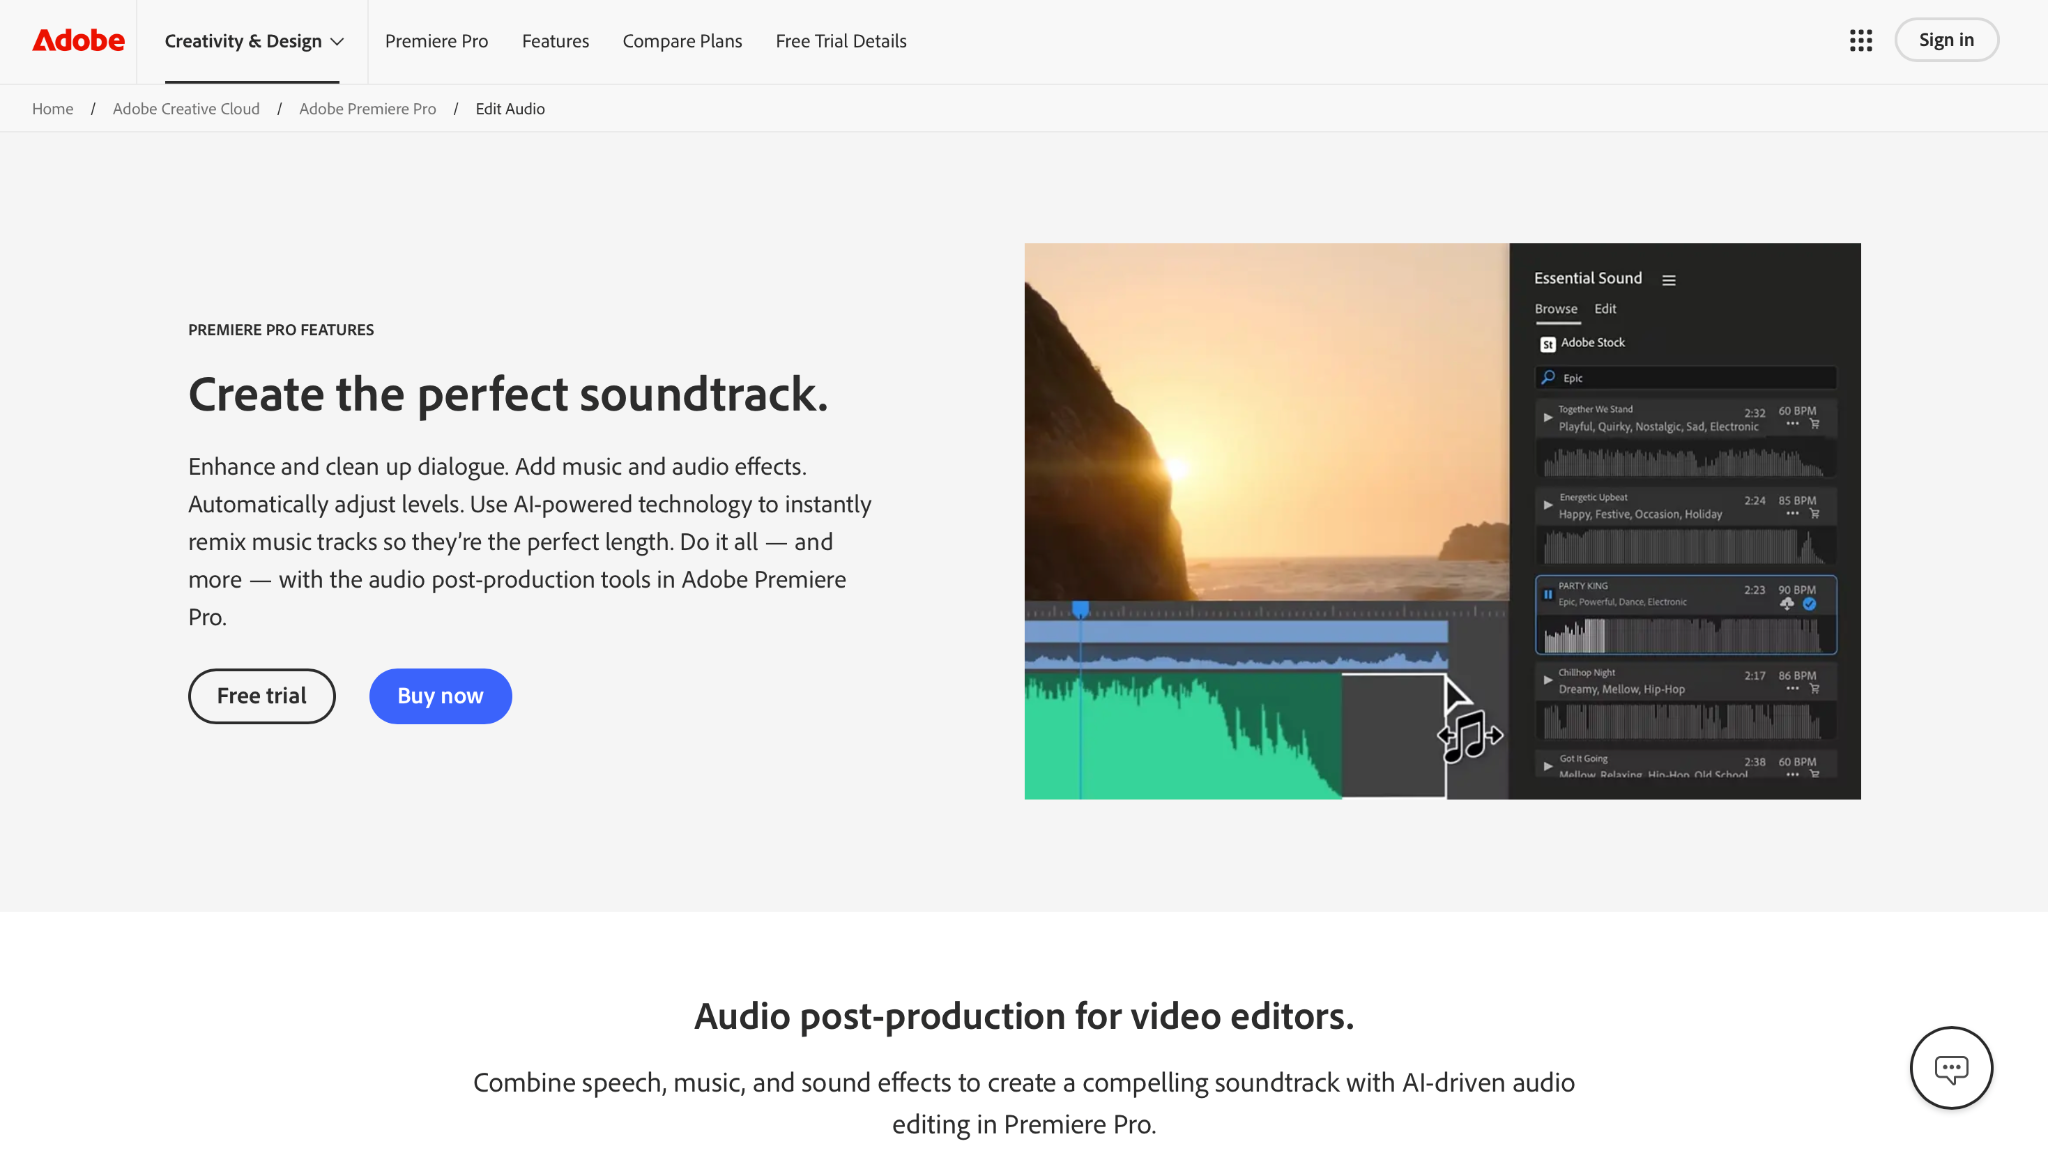Click the Free trial button
Screen dimensions: 2048x1166
coord(262,696)
